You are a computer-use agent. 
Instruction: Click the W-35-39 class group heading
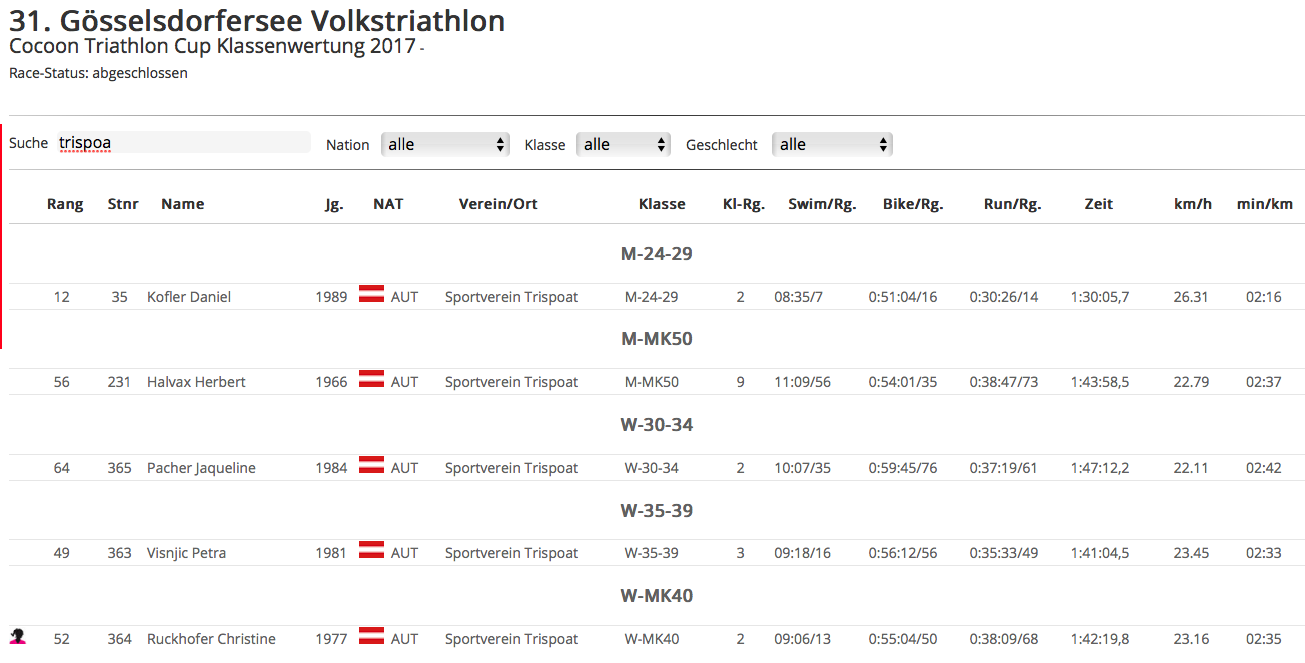[x=656, y=511]
